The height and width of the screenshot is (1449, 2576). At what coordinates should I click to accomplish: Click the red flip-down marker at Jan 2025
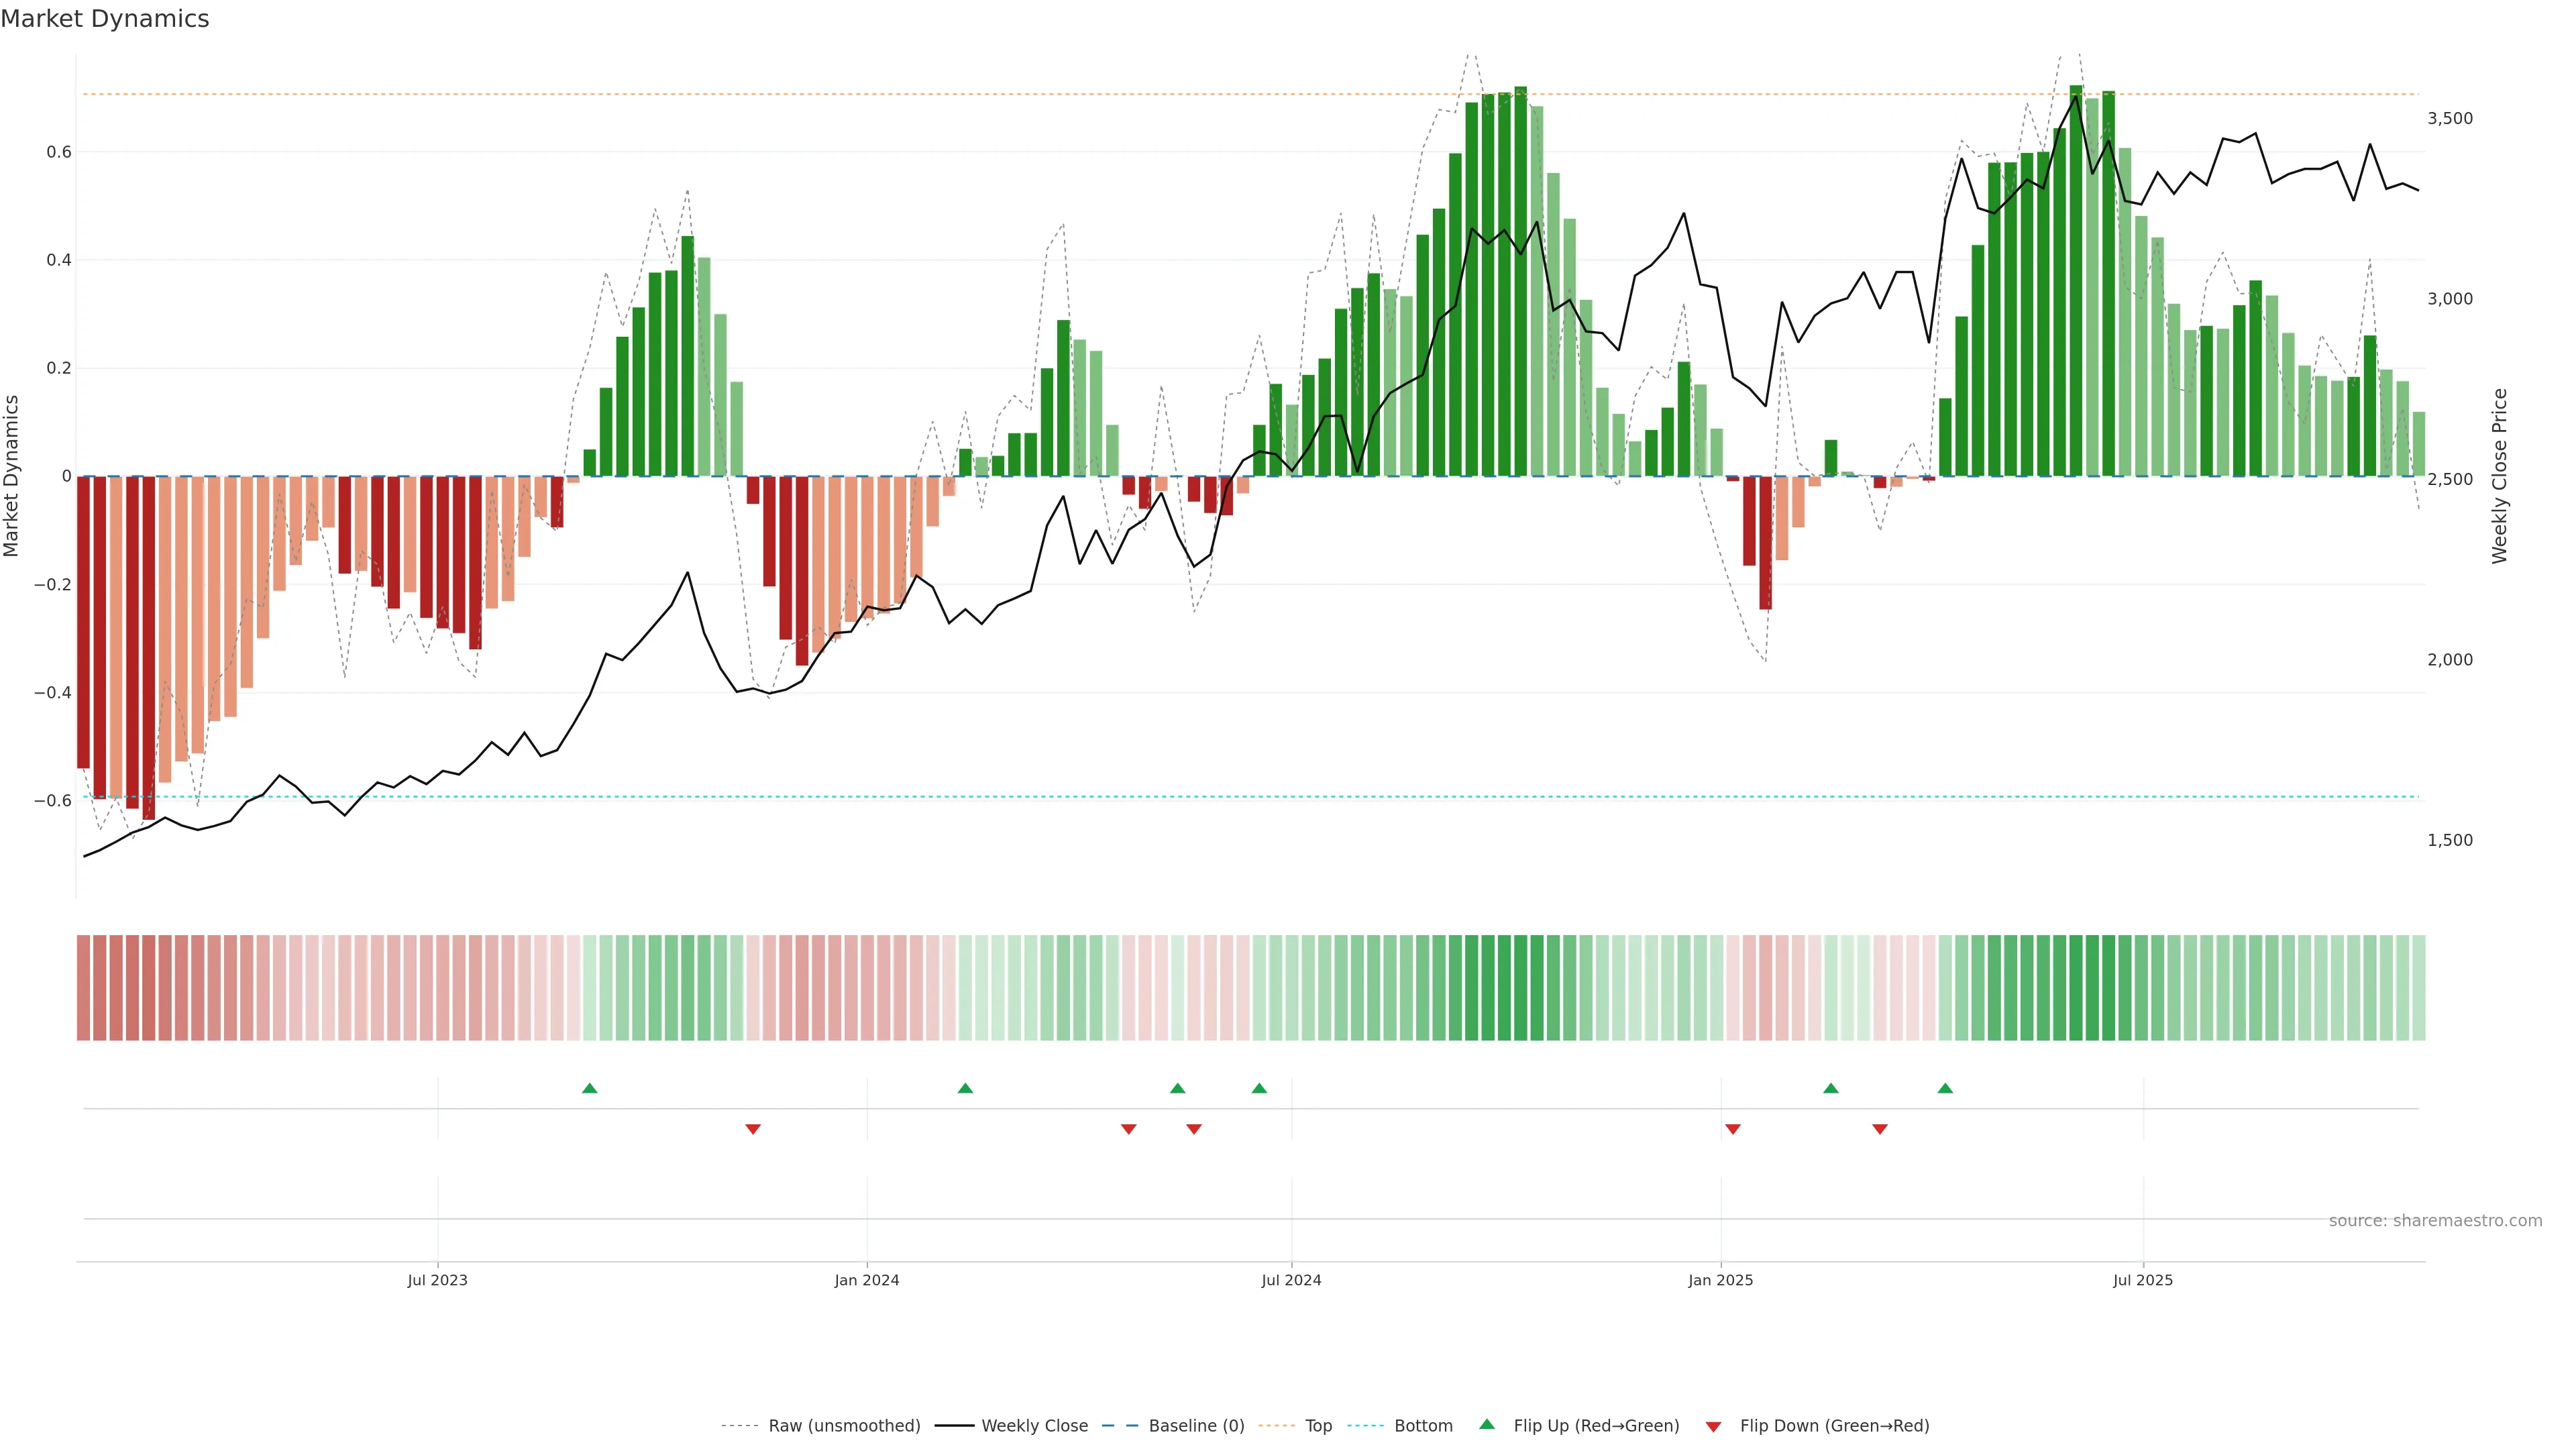pos(1733,1129)
